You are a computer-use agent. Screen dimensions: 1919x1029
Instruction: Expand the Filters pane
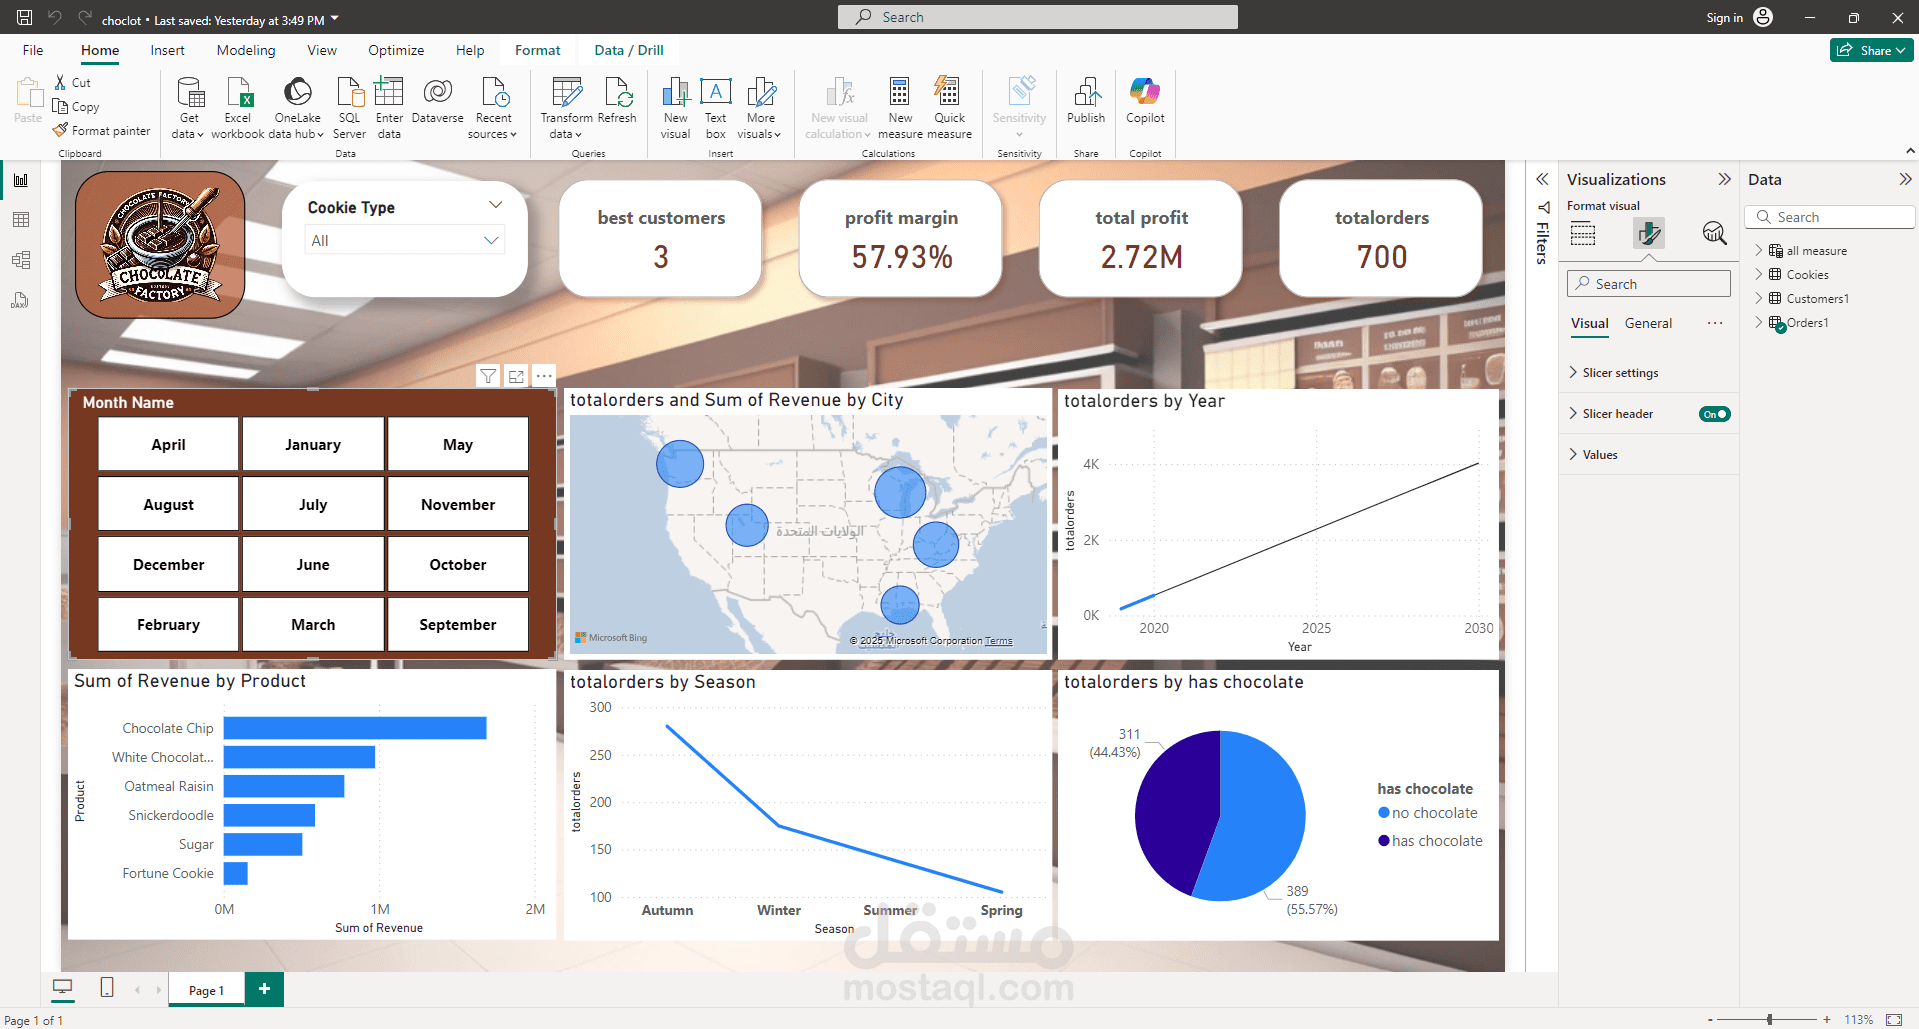pyautogui.click(x=1542, y=179)
